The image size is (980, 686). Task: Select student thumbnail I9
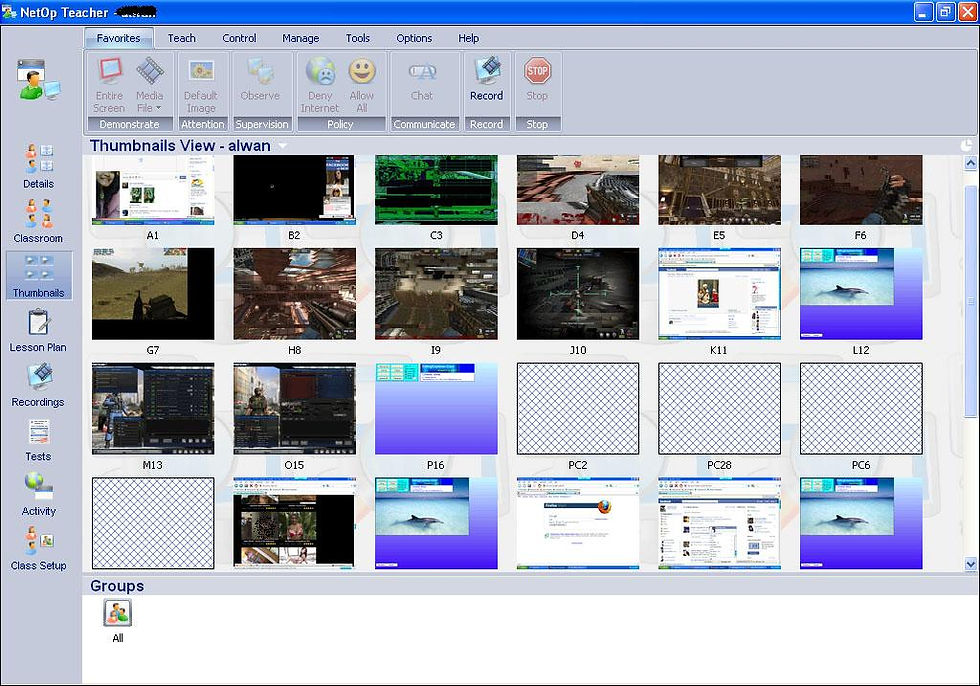pos(436,294)
